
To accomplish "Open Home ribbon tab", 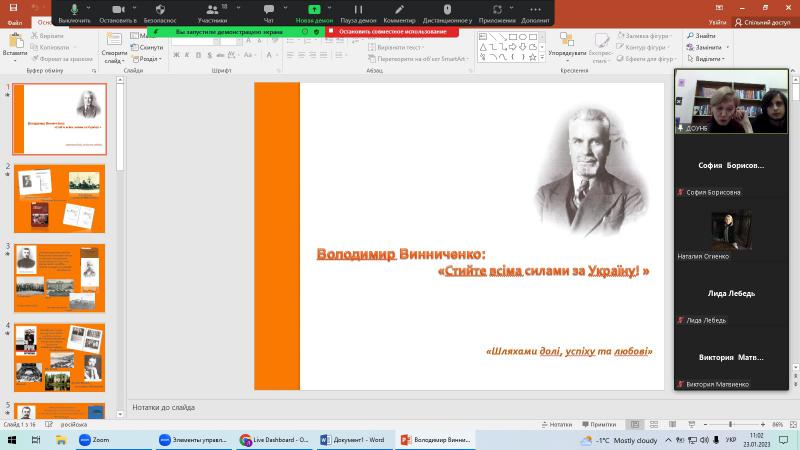I will click(x=44, y=22).
